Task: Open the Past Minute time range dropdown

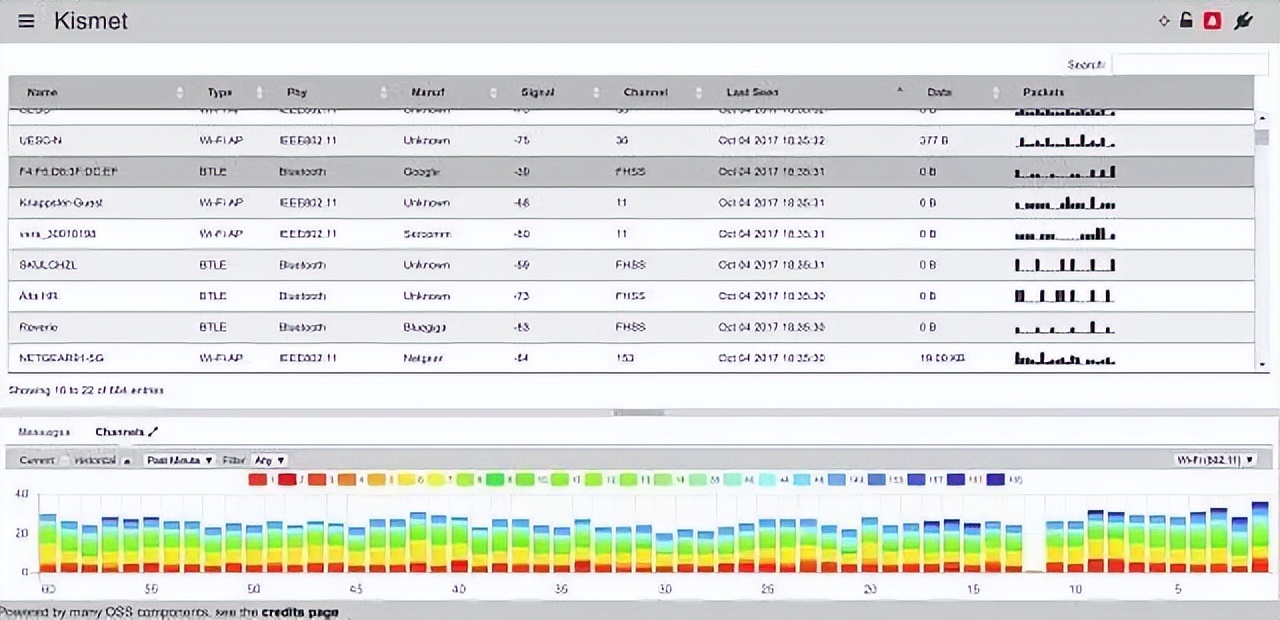Action: pyautogui.click(x=179, y=460)
